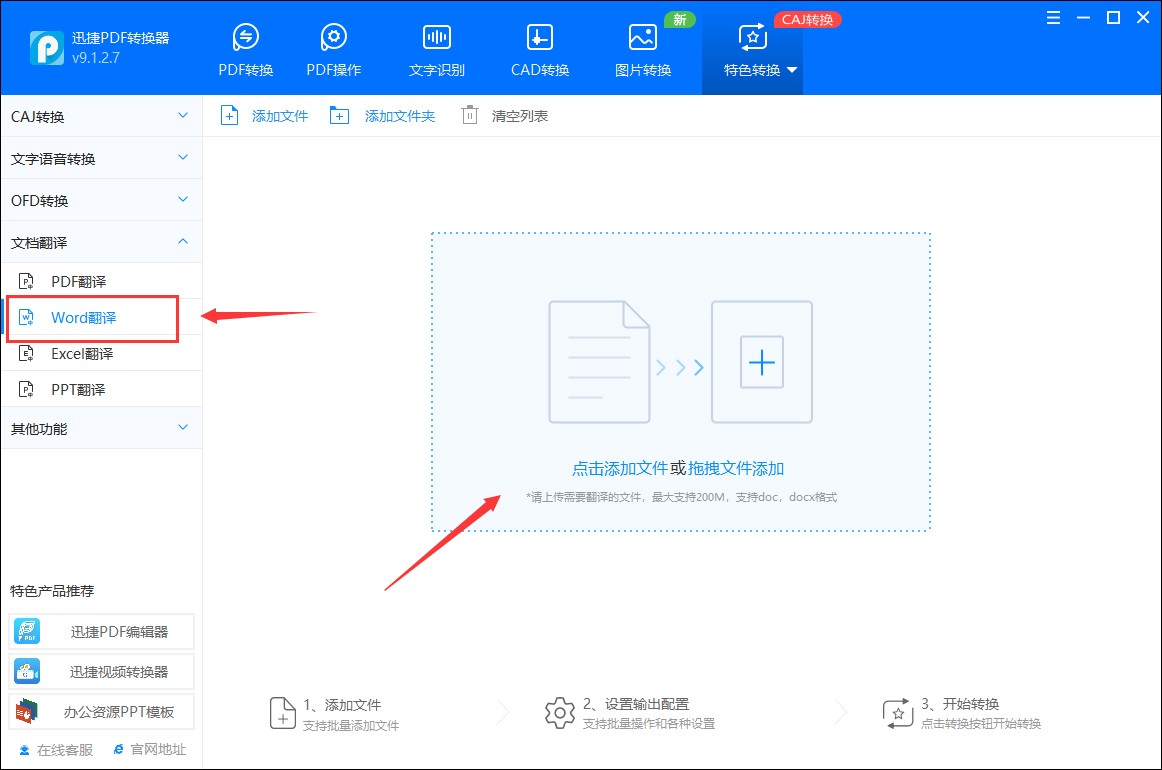
Task: Click the 办公资源PPT模板 product icon
Action: coord(27,711)
